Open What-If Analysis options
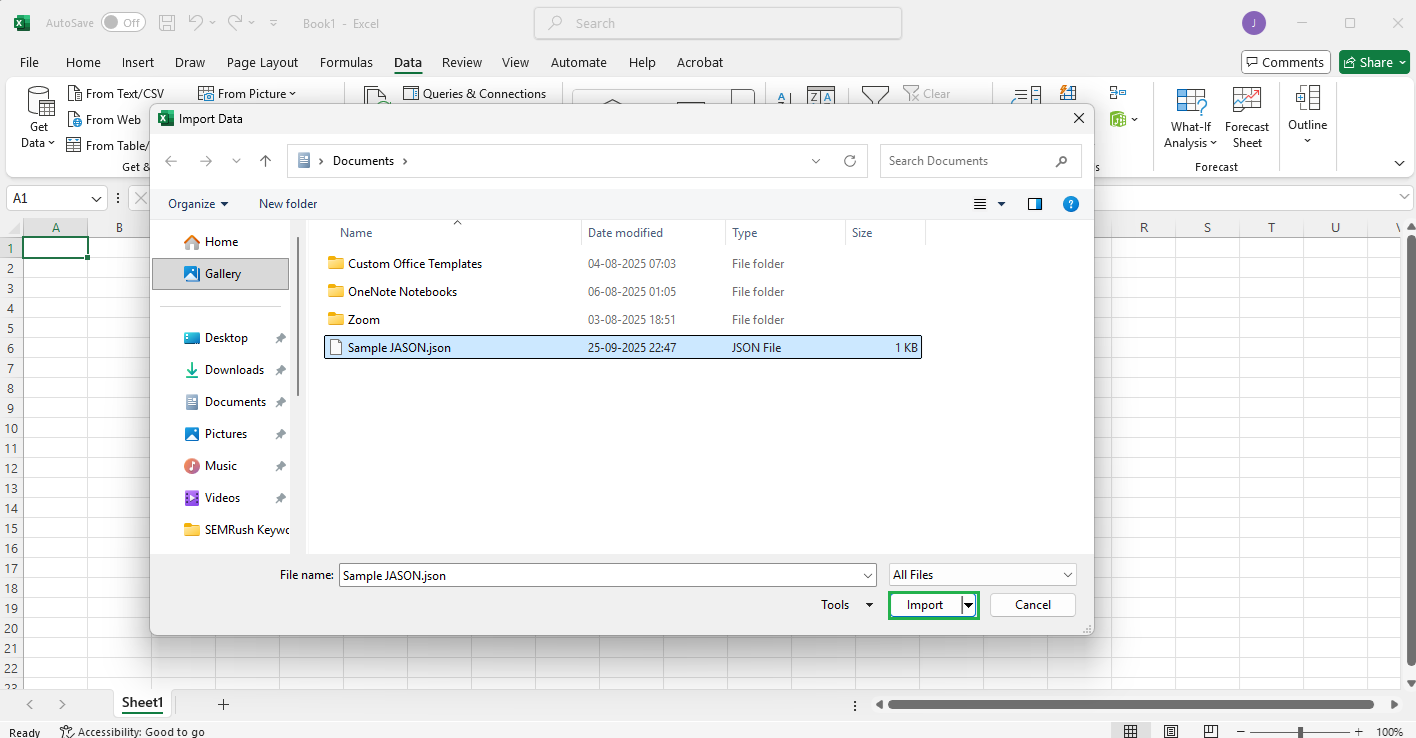Image resolution: width=1416 pixels, height=738 pixels. click(1189, 116)
